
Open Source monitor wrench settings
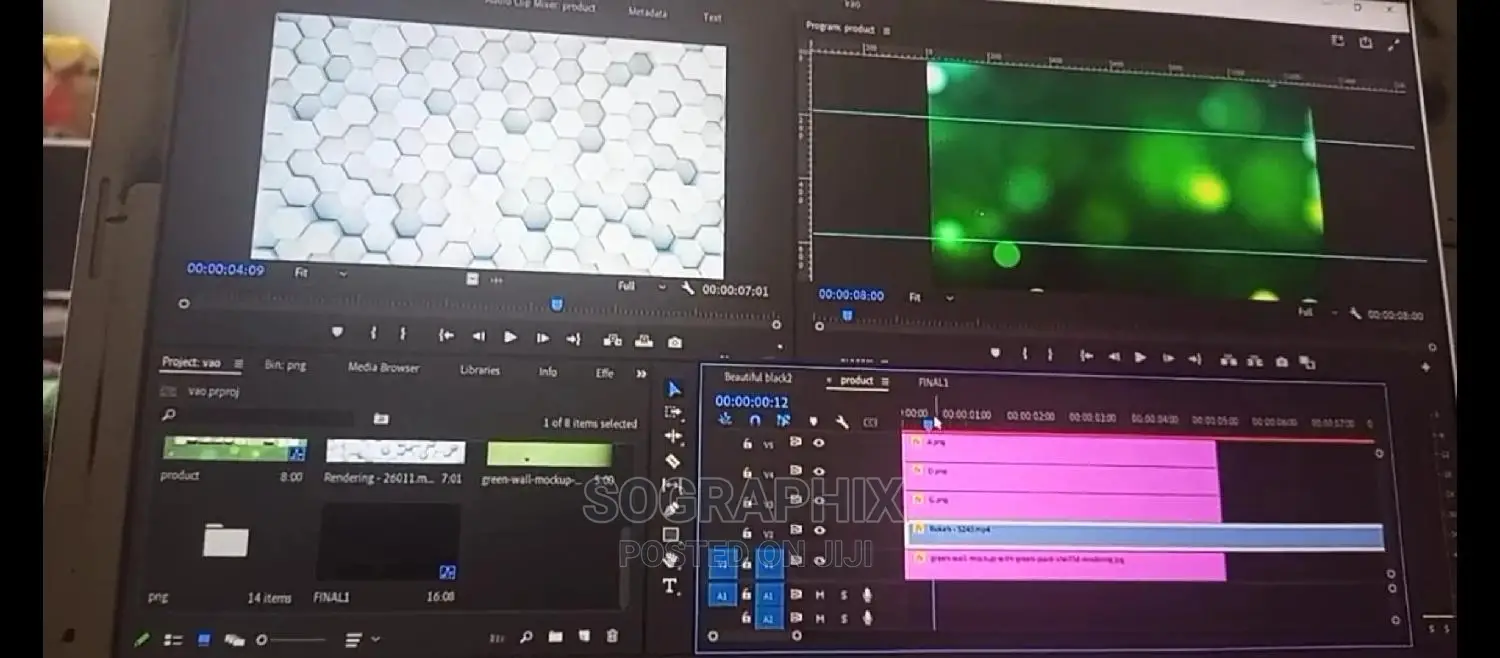[x=688, y=288]
